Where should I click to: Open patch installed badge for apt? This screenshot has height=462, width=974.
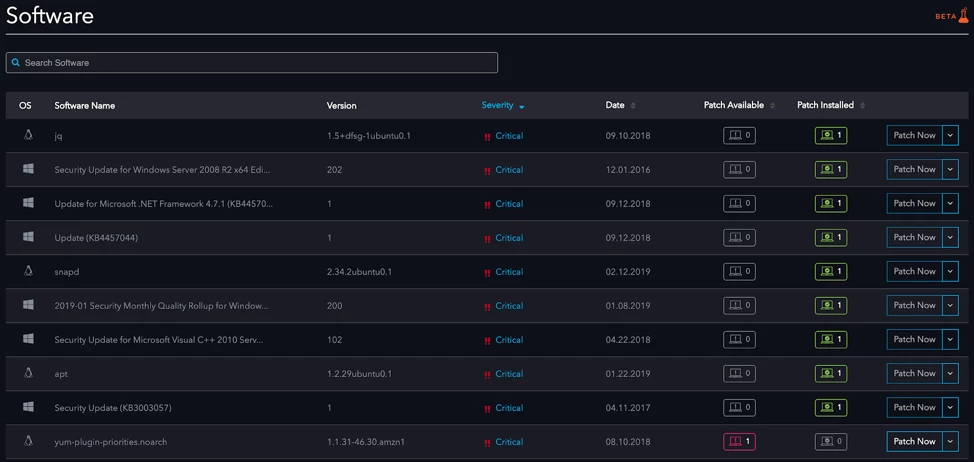pos(831,373)
